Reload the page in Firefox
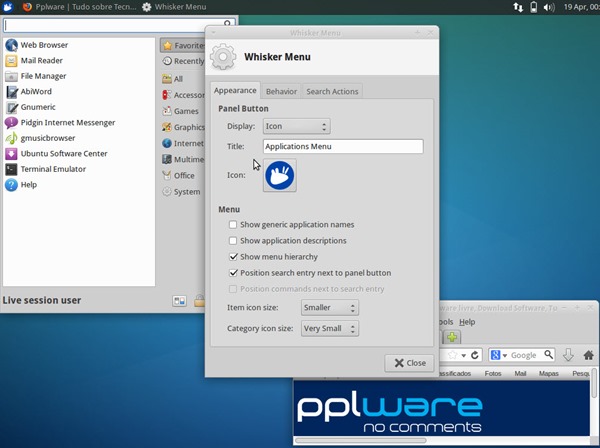The height and width of the screenshot is (448, 600). [x=475, y=355]
